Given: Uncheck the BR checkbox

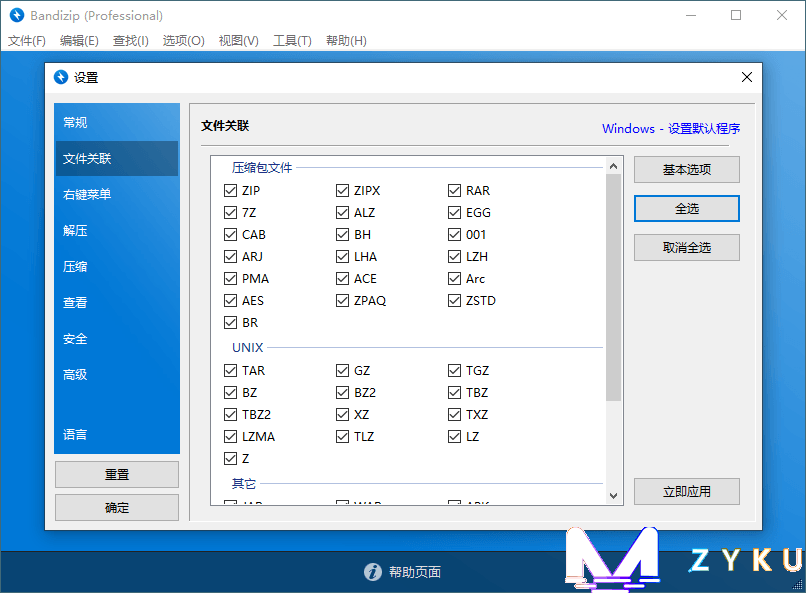Looking at the screenshot, I should (230, 323).
